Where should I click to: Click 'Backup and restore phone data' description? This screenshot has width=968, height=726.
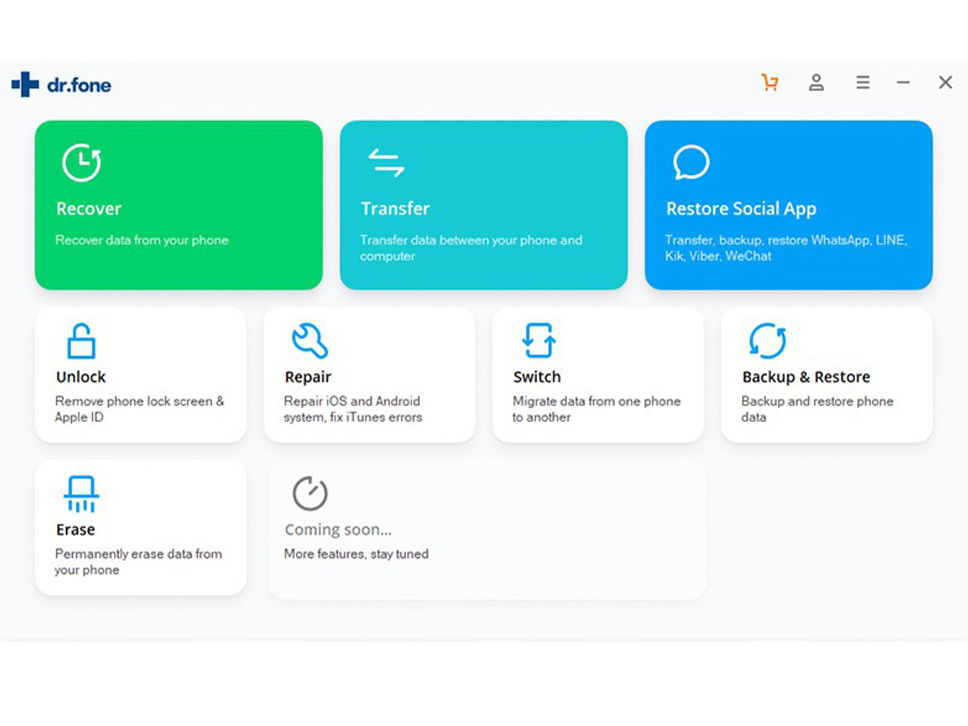coord(817,409)
